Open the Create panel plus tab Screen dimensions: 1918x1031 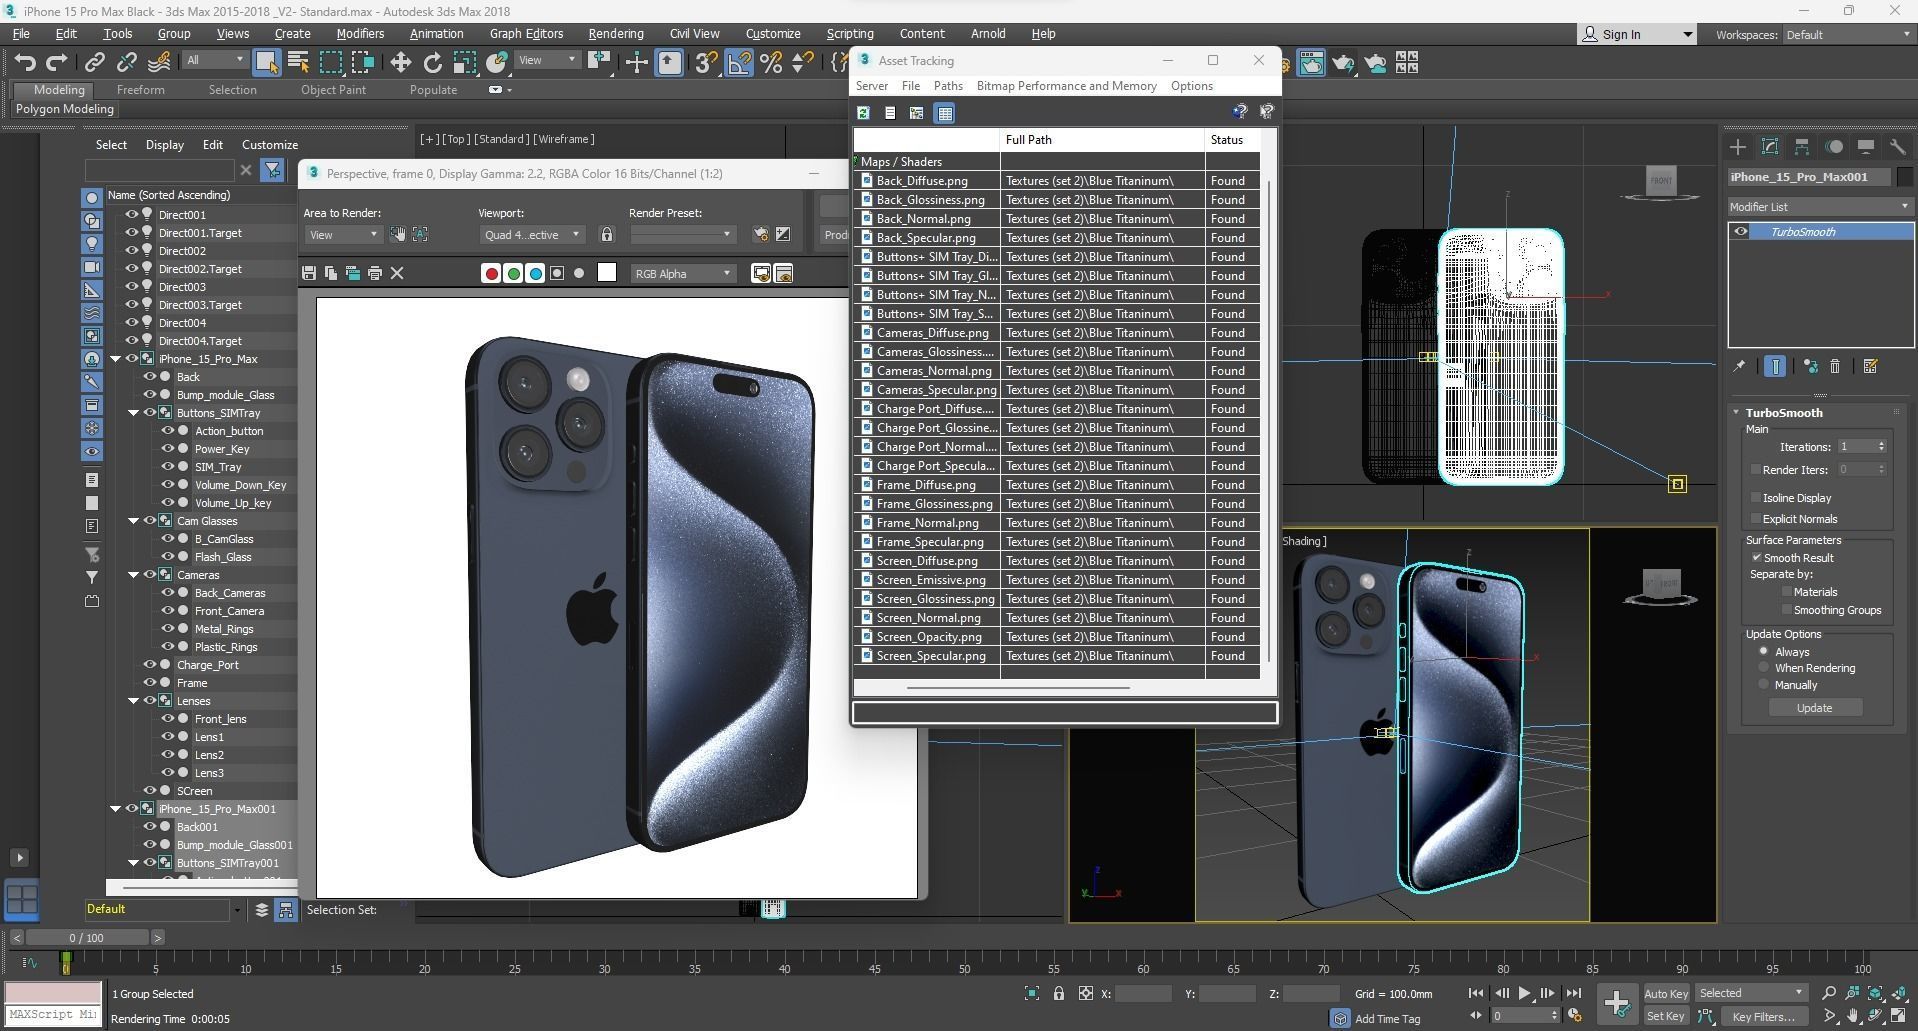pyautogui.click(x=1738, y=147)
